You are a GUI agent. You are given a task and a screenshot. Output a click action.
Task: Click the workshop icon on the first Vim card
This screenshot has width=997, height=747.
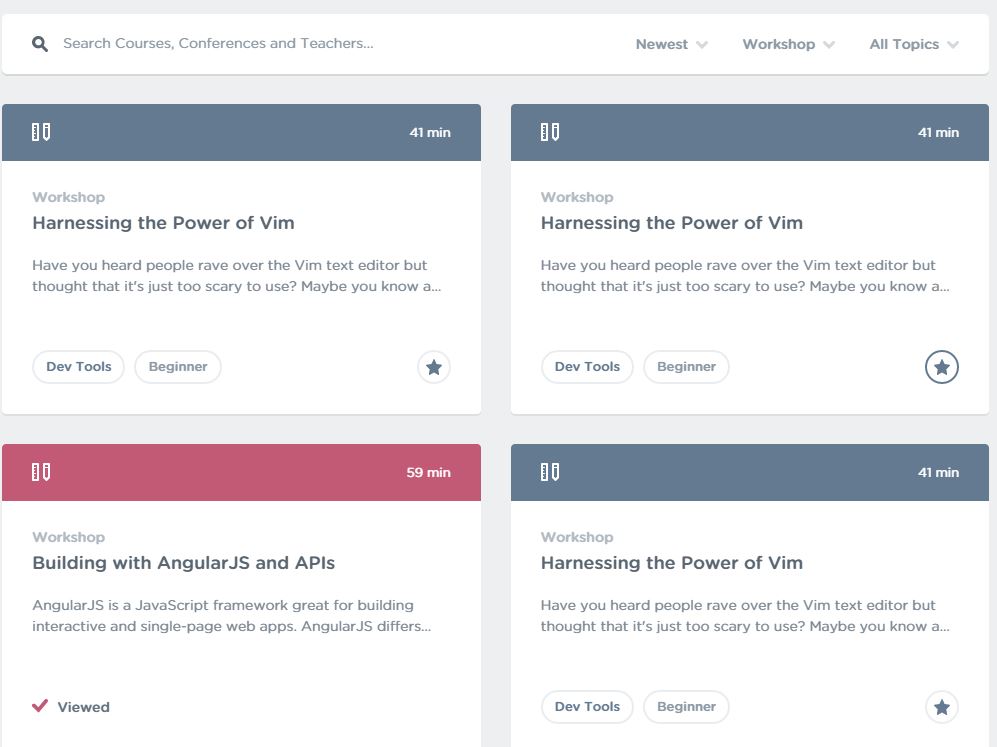pos(41,132)
